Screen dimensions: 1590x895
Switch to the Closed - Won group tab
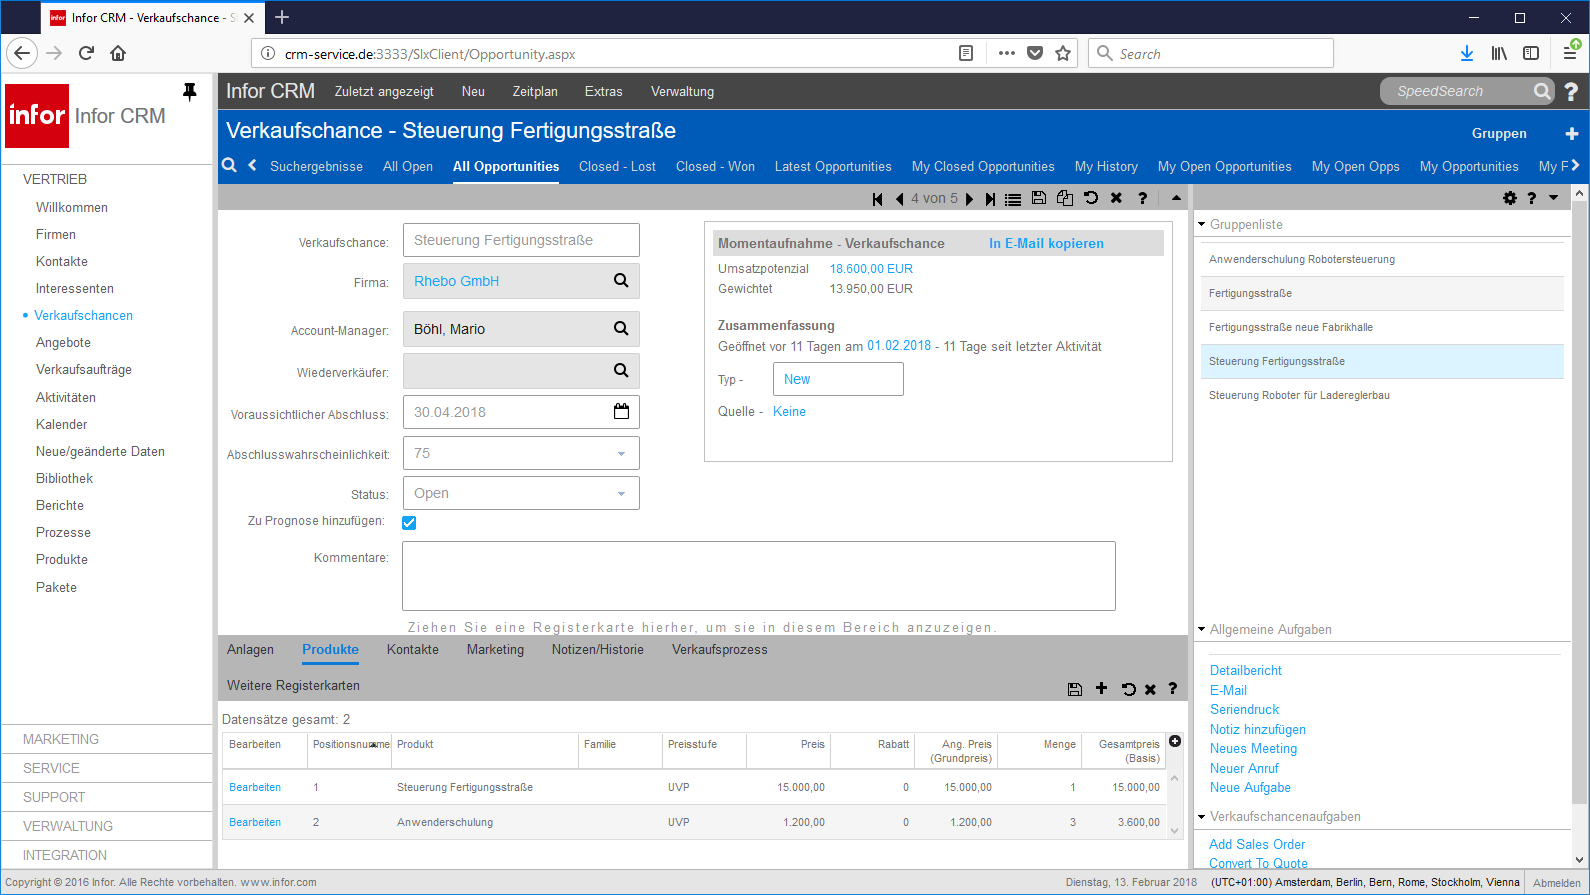715,167
